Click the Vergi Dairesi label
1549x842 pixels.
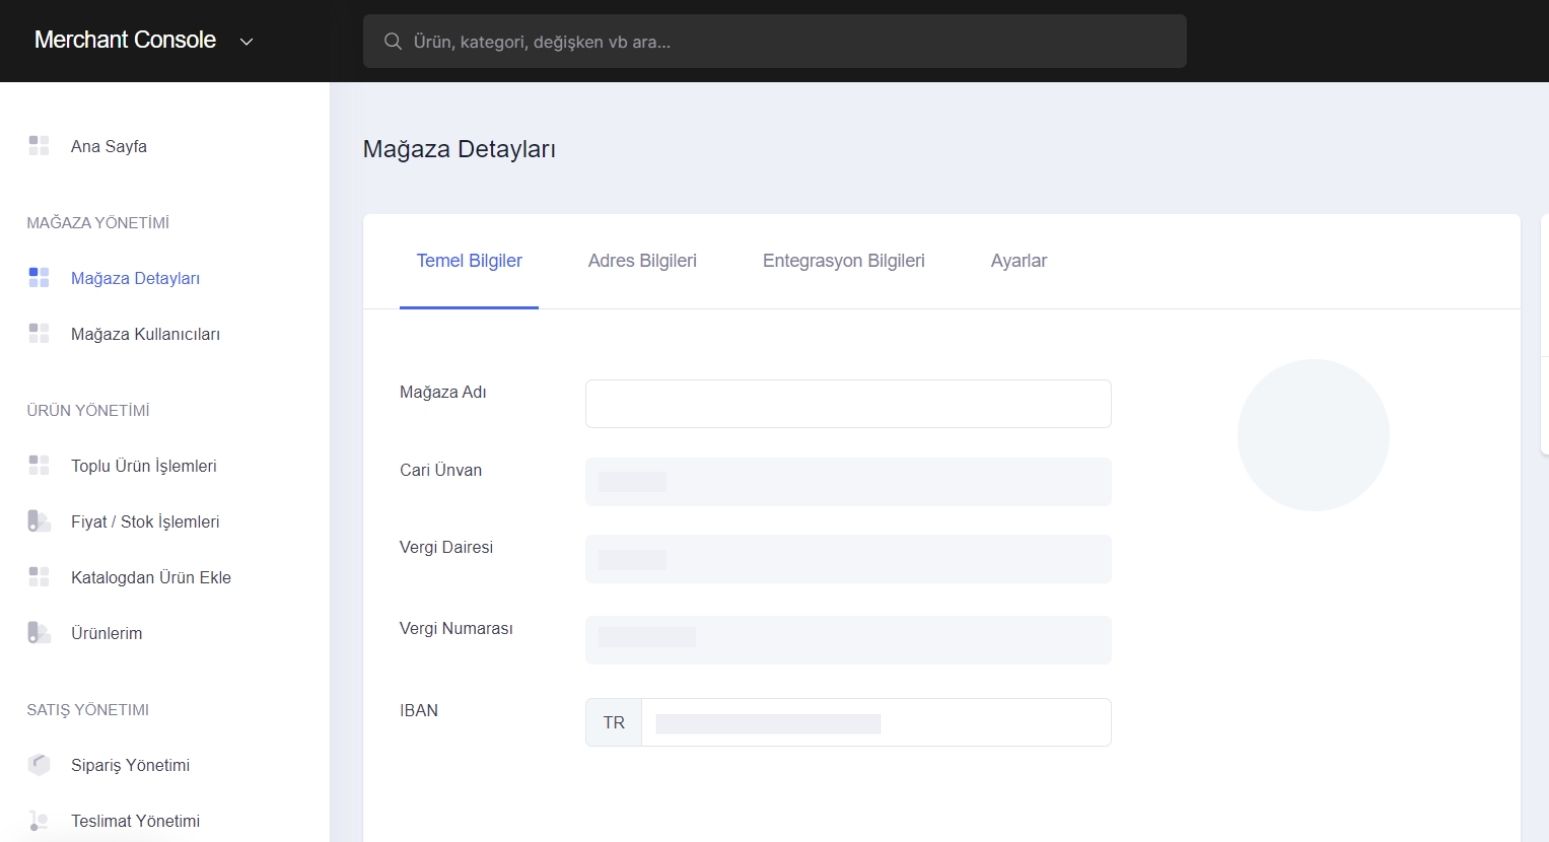pos(446,547)
